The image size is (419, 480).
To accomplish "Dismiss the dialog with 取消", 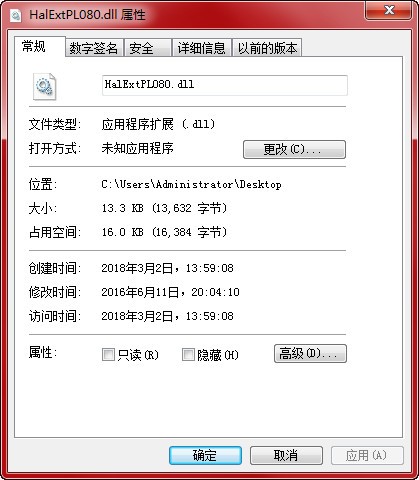I will point(286,455).
